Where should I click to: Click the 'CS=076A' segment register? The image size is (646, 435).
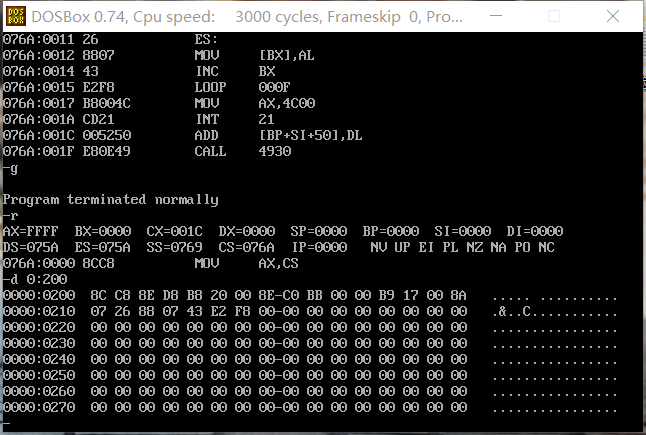(247, 247)
